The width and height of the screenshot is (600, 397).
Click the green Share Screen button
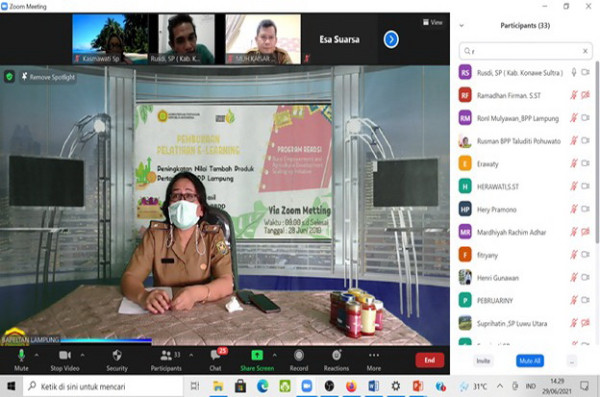tap(257, 360)
